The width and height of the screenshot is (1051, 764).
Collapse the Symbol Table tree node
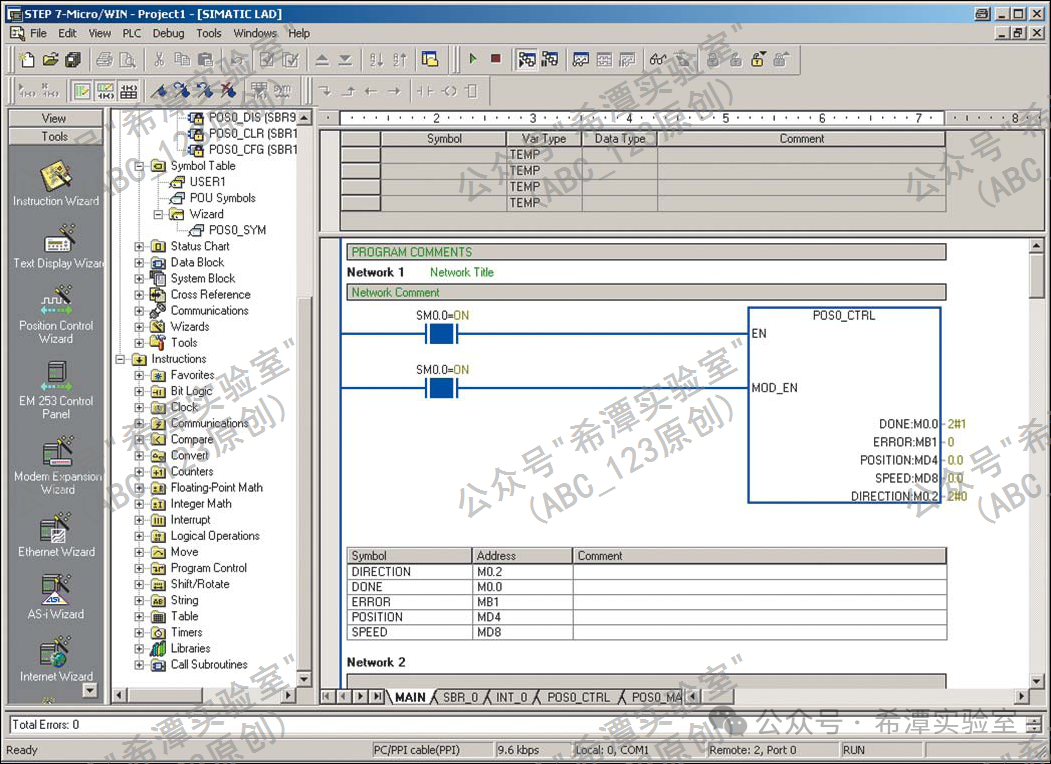point(139,166)
